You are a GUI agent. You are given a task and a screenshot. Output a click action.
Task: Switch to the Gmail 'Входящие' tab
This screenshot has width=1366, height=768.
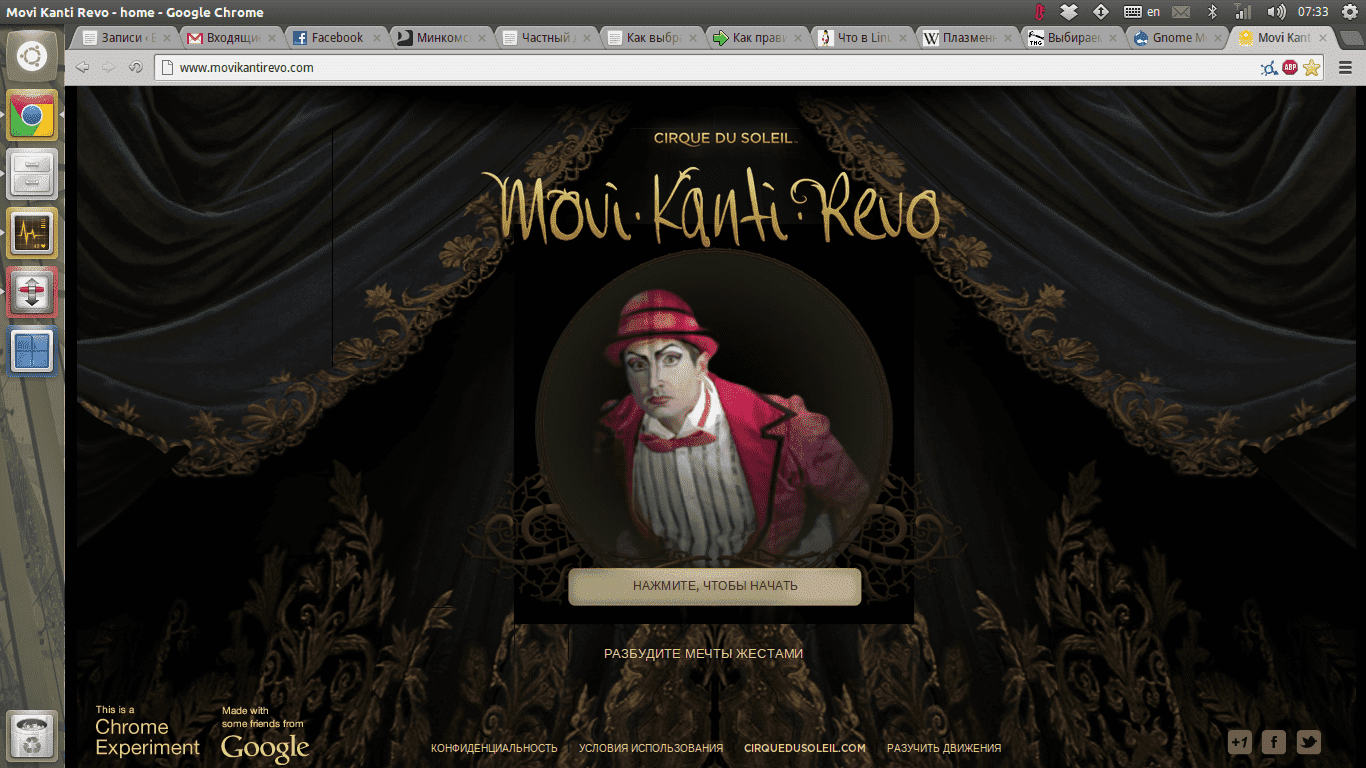[232, 38]
